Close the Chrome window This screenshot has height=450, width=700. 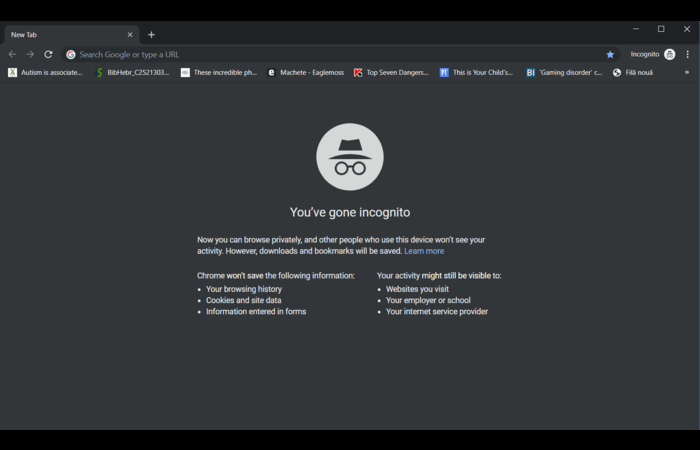[687, 29]
